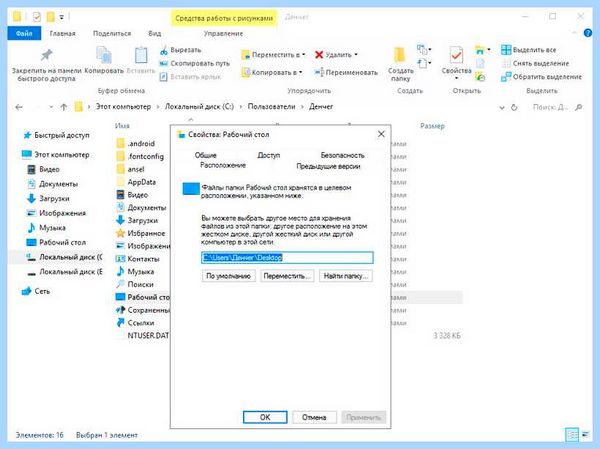
Task: Expand address bar history dropdown
Action: tap(502, 108)
